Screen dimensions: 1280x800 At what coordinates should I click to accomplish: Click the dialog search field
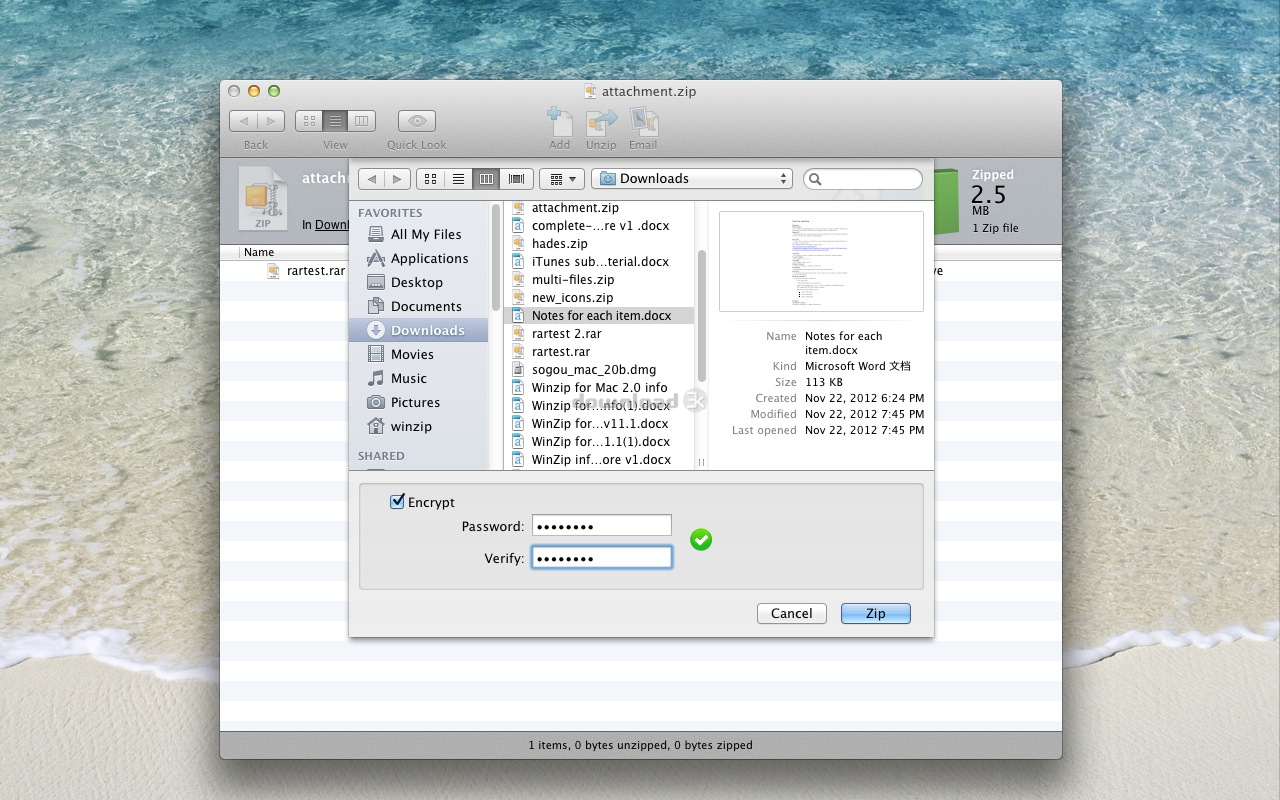pos(863,179)
